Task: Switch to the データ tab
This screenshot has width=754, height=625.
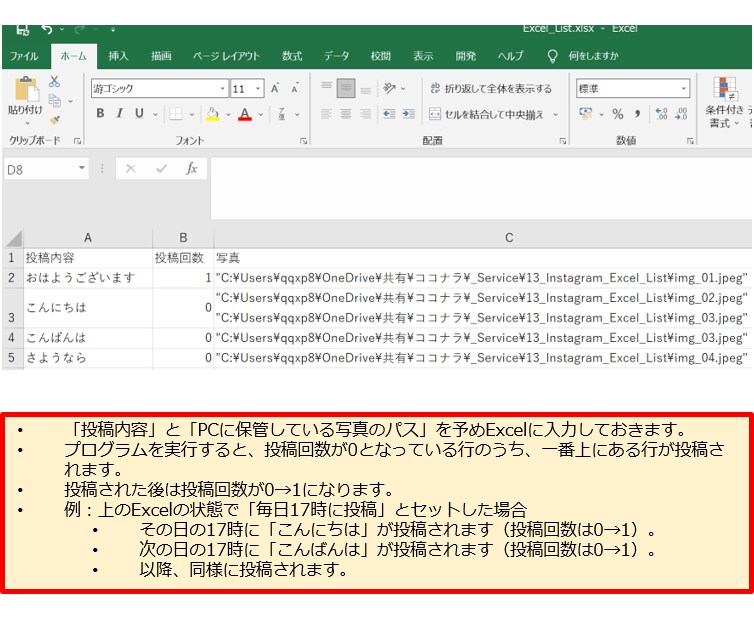Action: 336,56
